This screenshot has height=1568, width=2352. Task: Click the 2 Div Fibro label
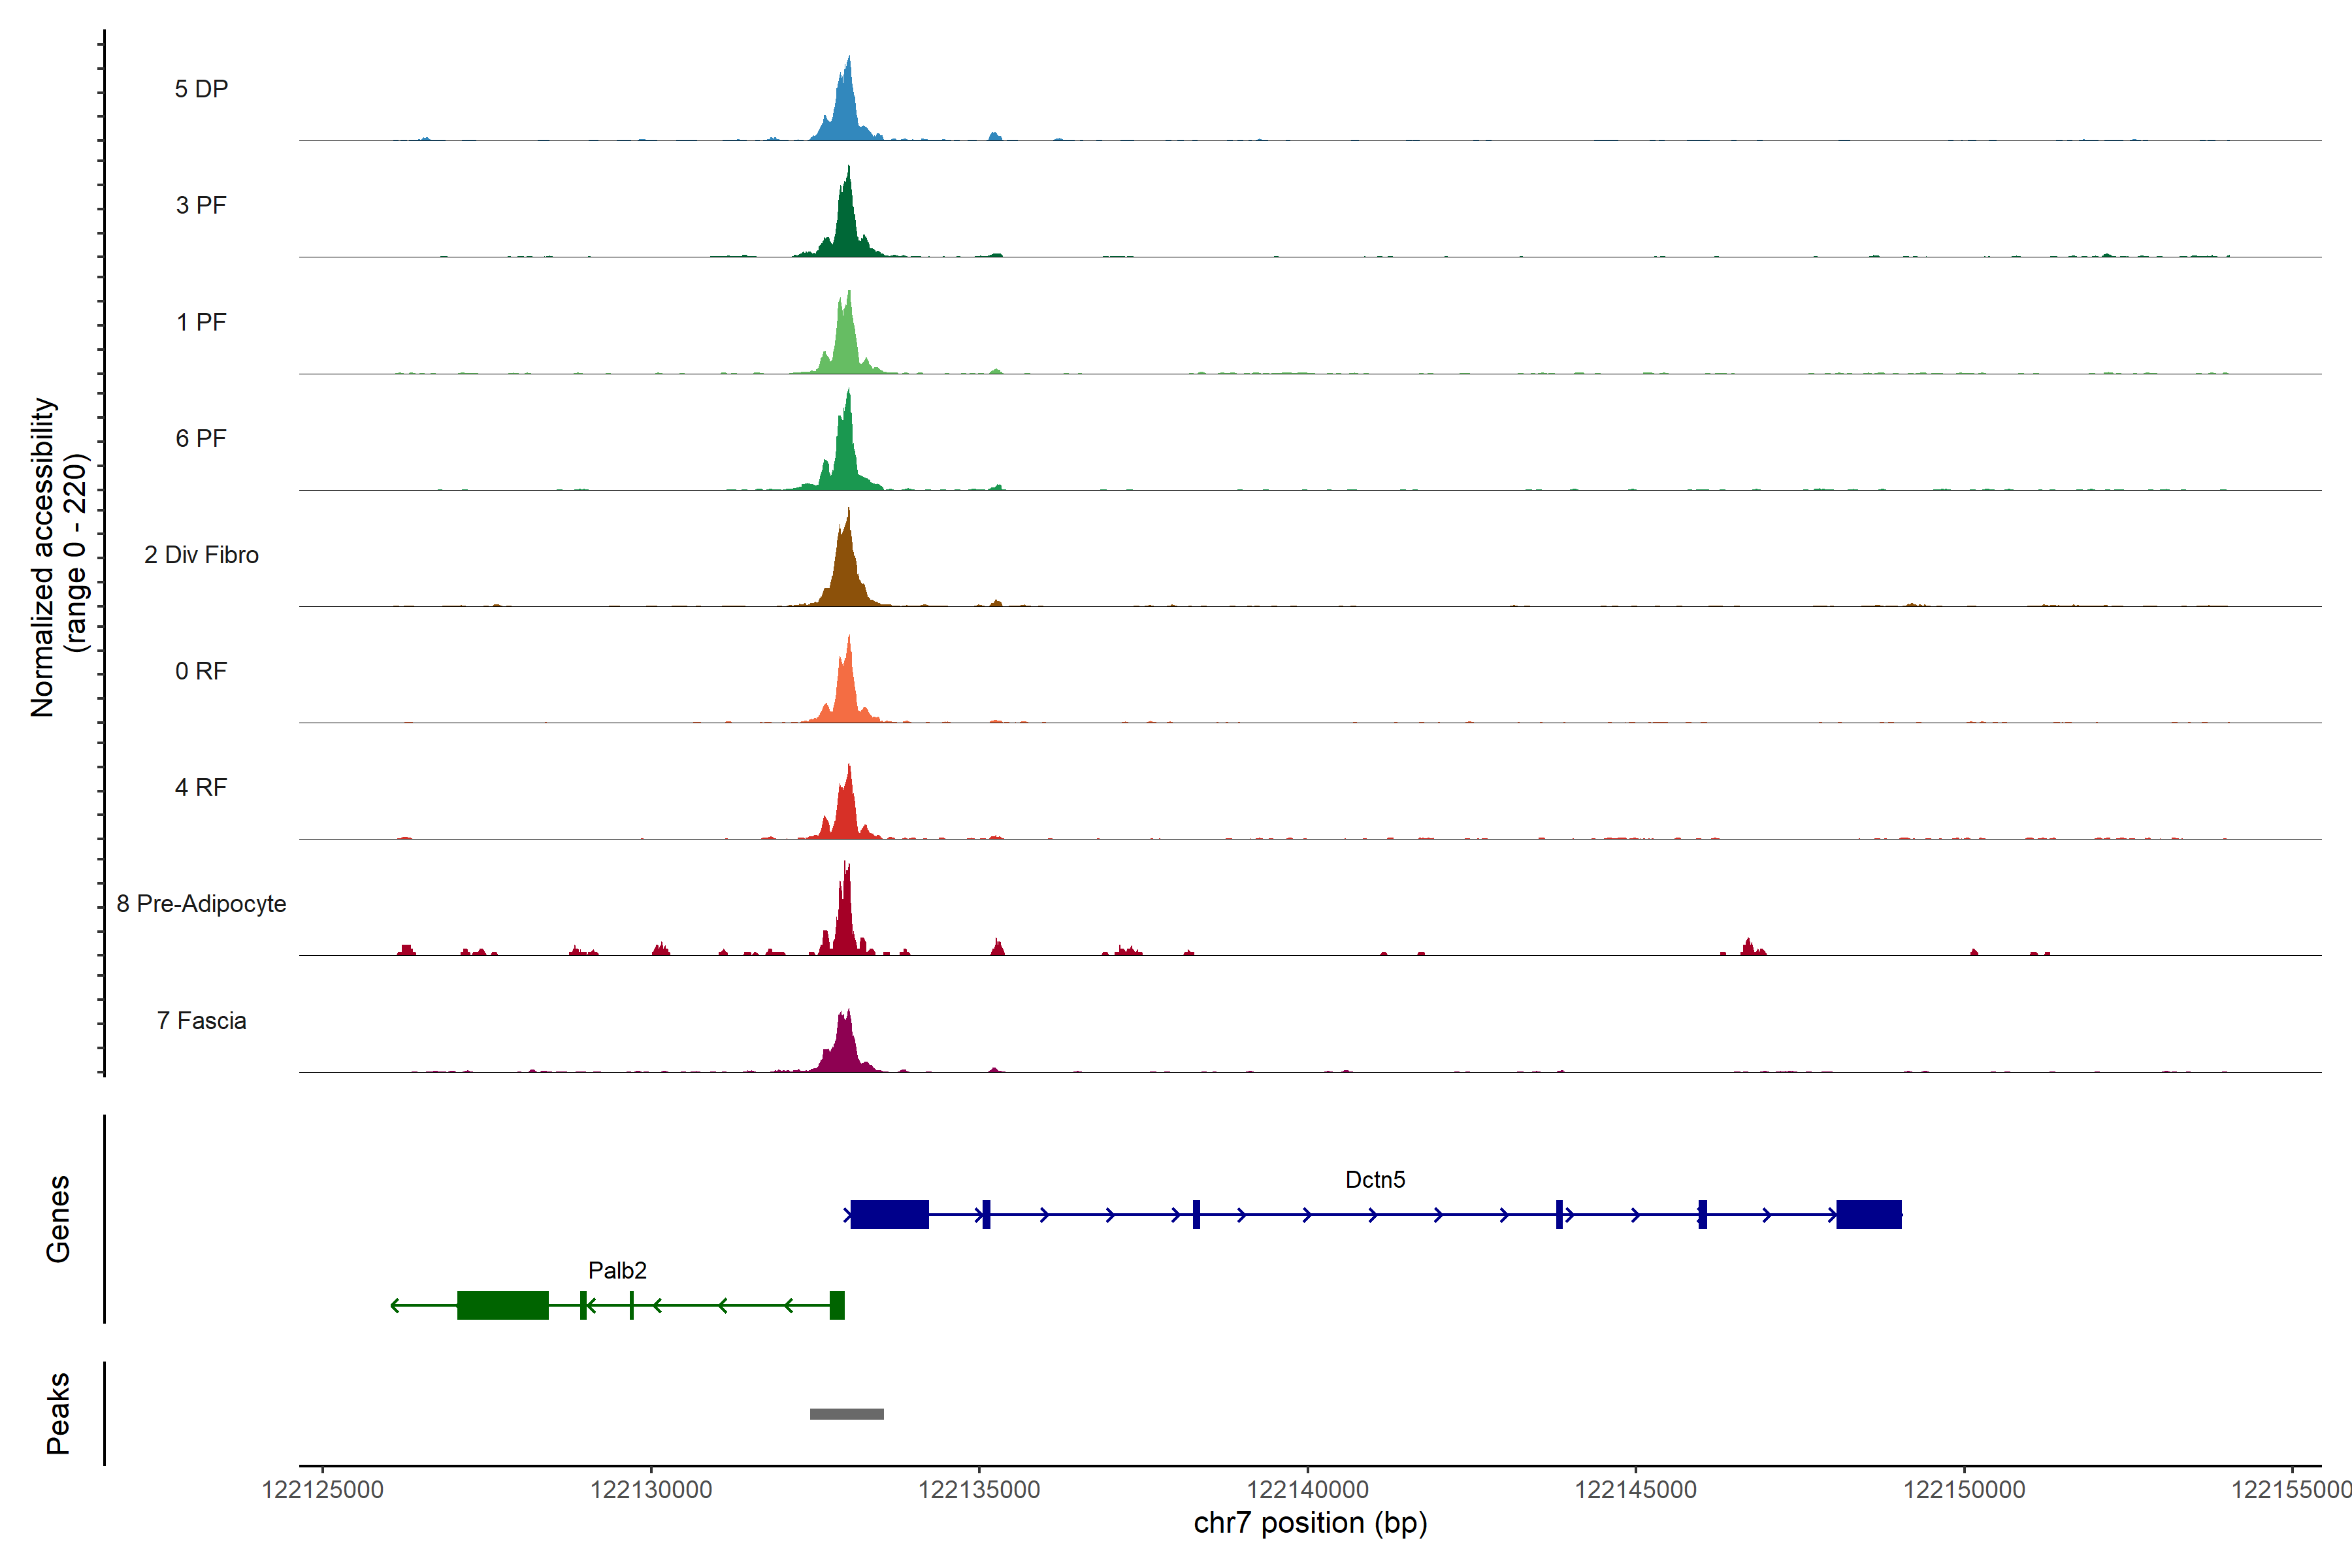[201, 555]
